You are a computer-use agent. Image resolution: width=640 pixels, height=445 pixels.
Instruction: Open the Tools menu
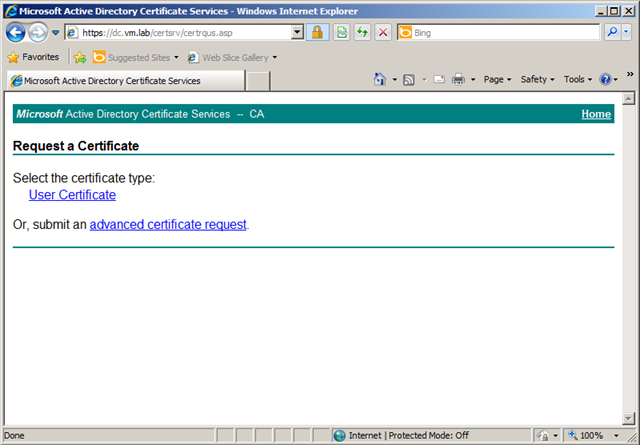578,80
